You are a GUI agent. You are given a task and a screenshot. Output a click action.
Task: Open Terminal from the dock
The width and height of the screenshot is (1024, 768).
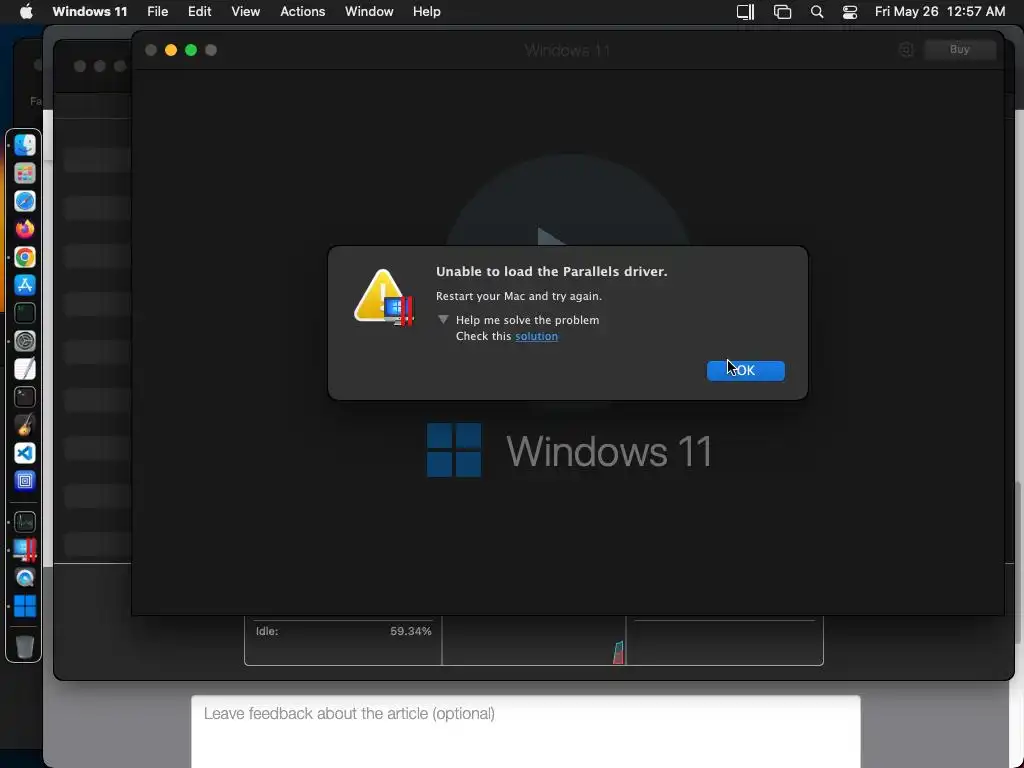(x=25, y=397)
